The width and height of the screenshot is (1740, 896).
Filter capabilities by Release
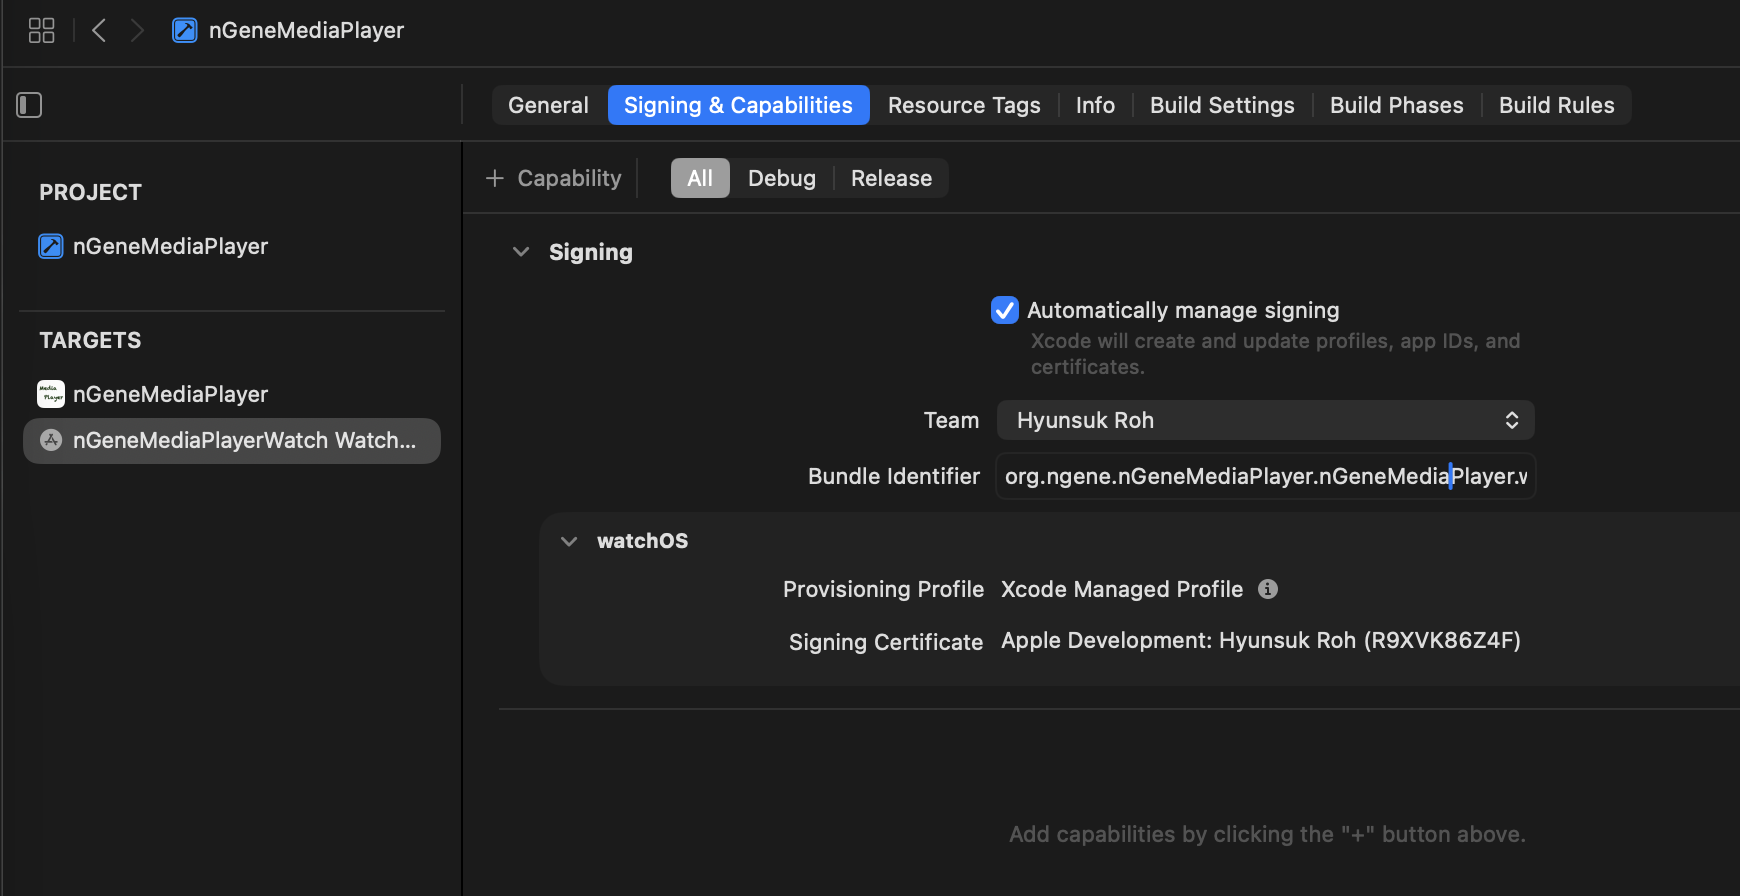click(x=891, y=178)
